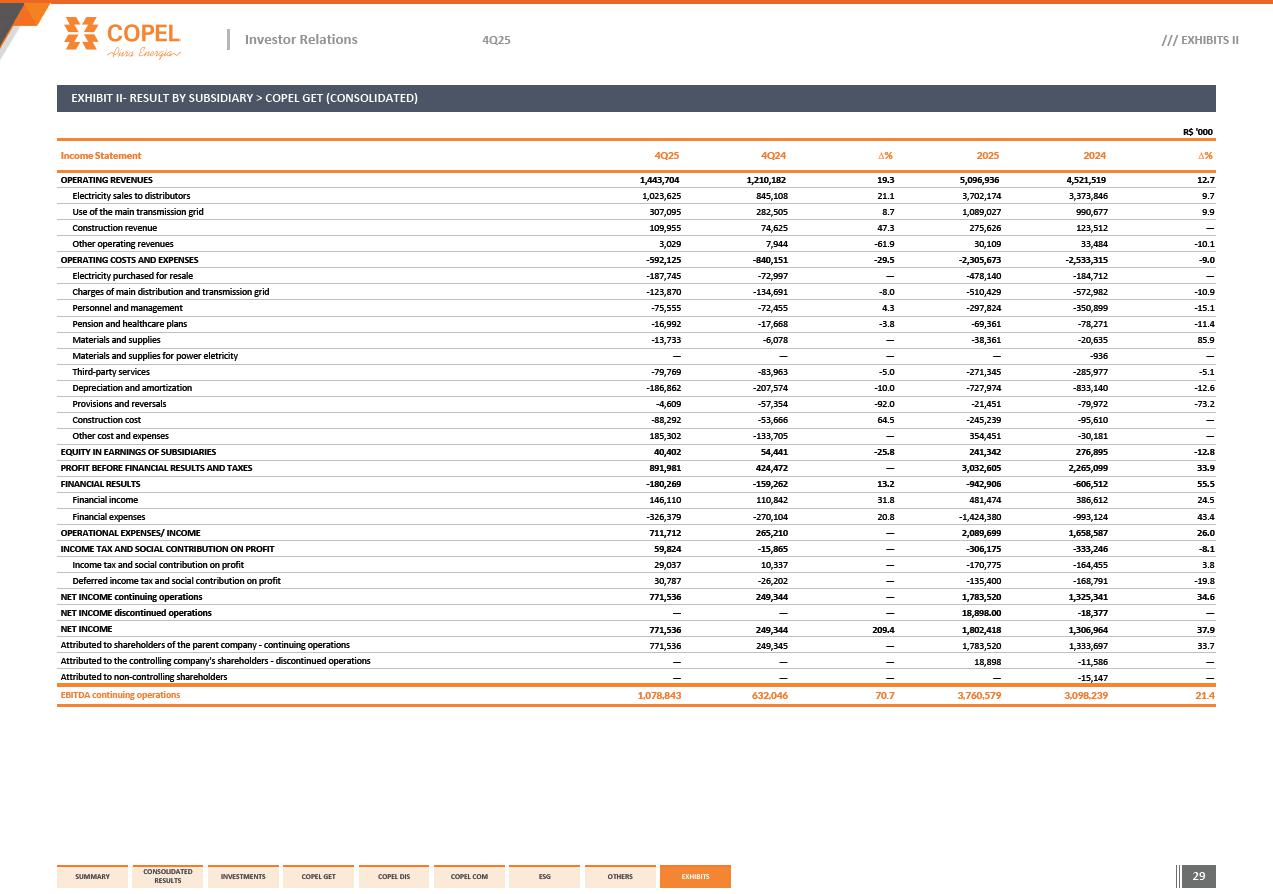Click the Exhibit II title bar
The height and width of the screenshot is (894, 1273).
point(636,98)
